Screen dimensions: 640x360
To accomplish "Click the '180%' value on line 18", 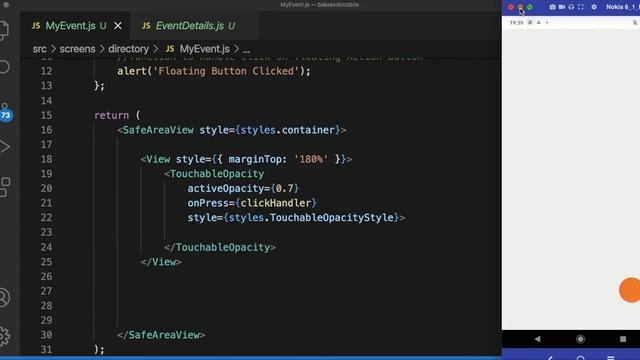I will 311,159.
